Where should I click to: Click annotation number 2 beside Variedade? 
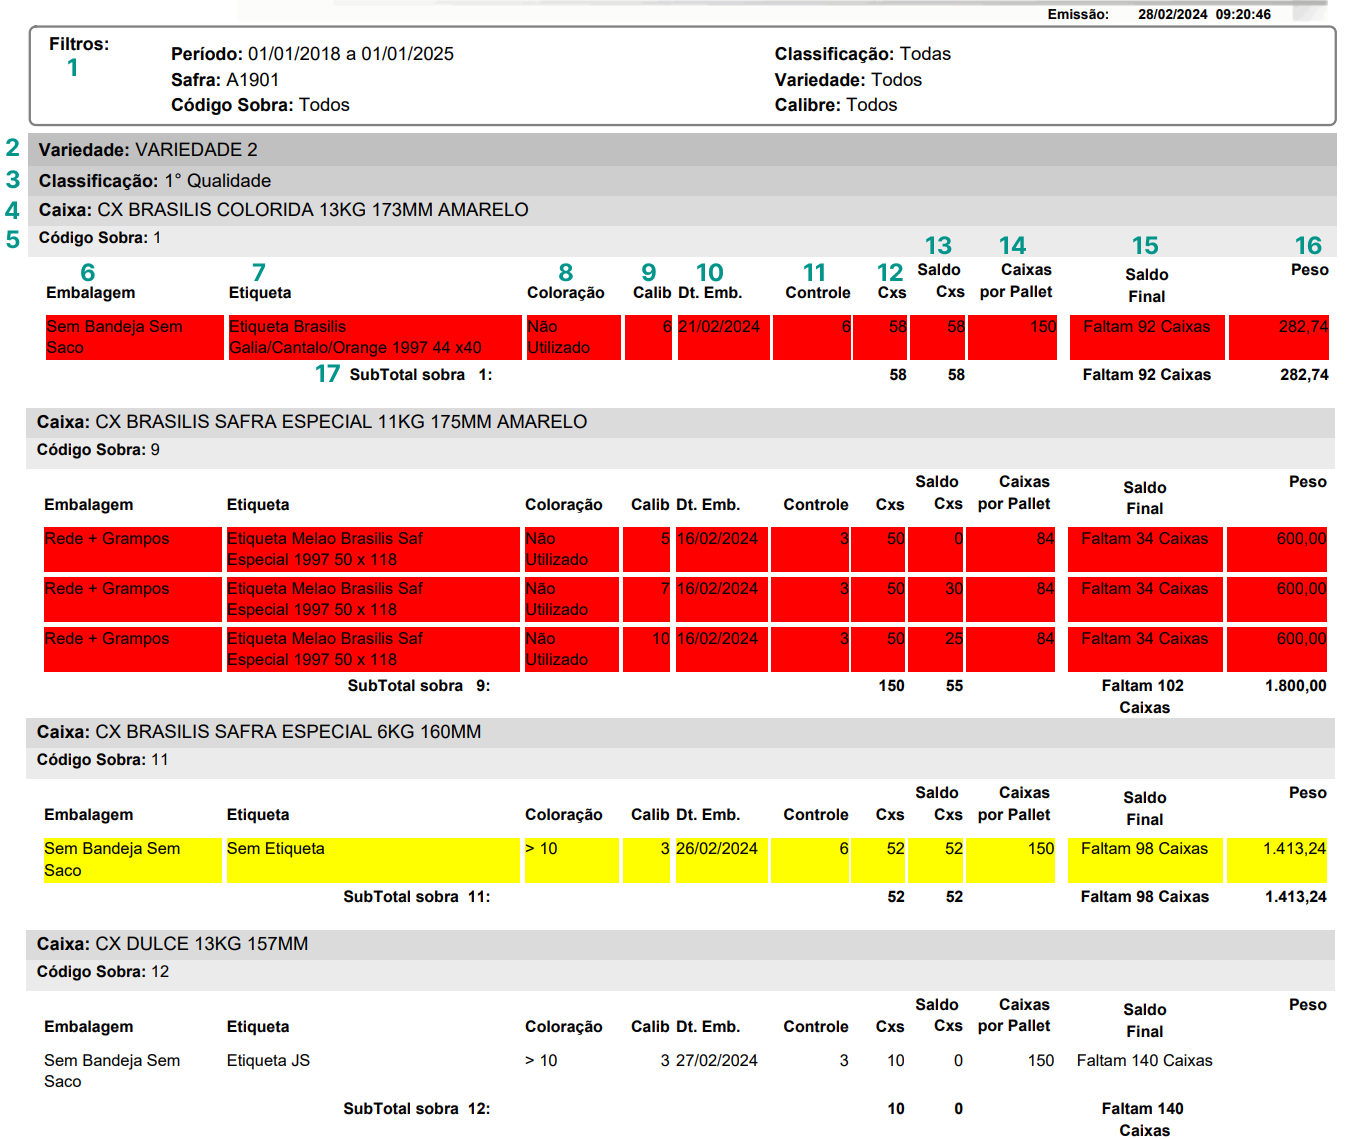[x=13, y=148]
